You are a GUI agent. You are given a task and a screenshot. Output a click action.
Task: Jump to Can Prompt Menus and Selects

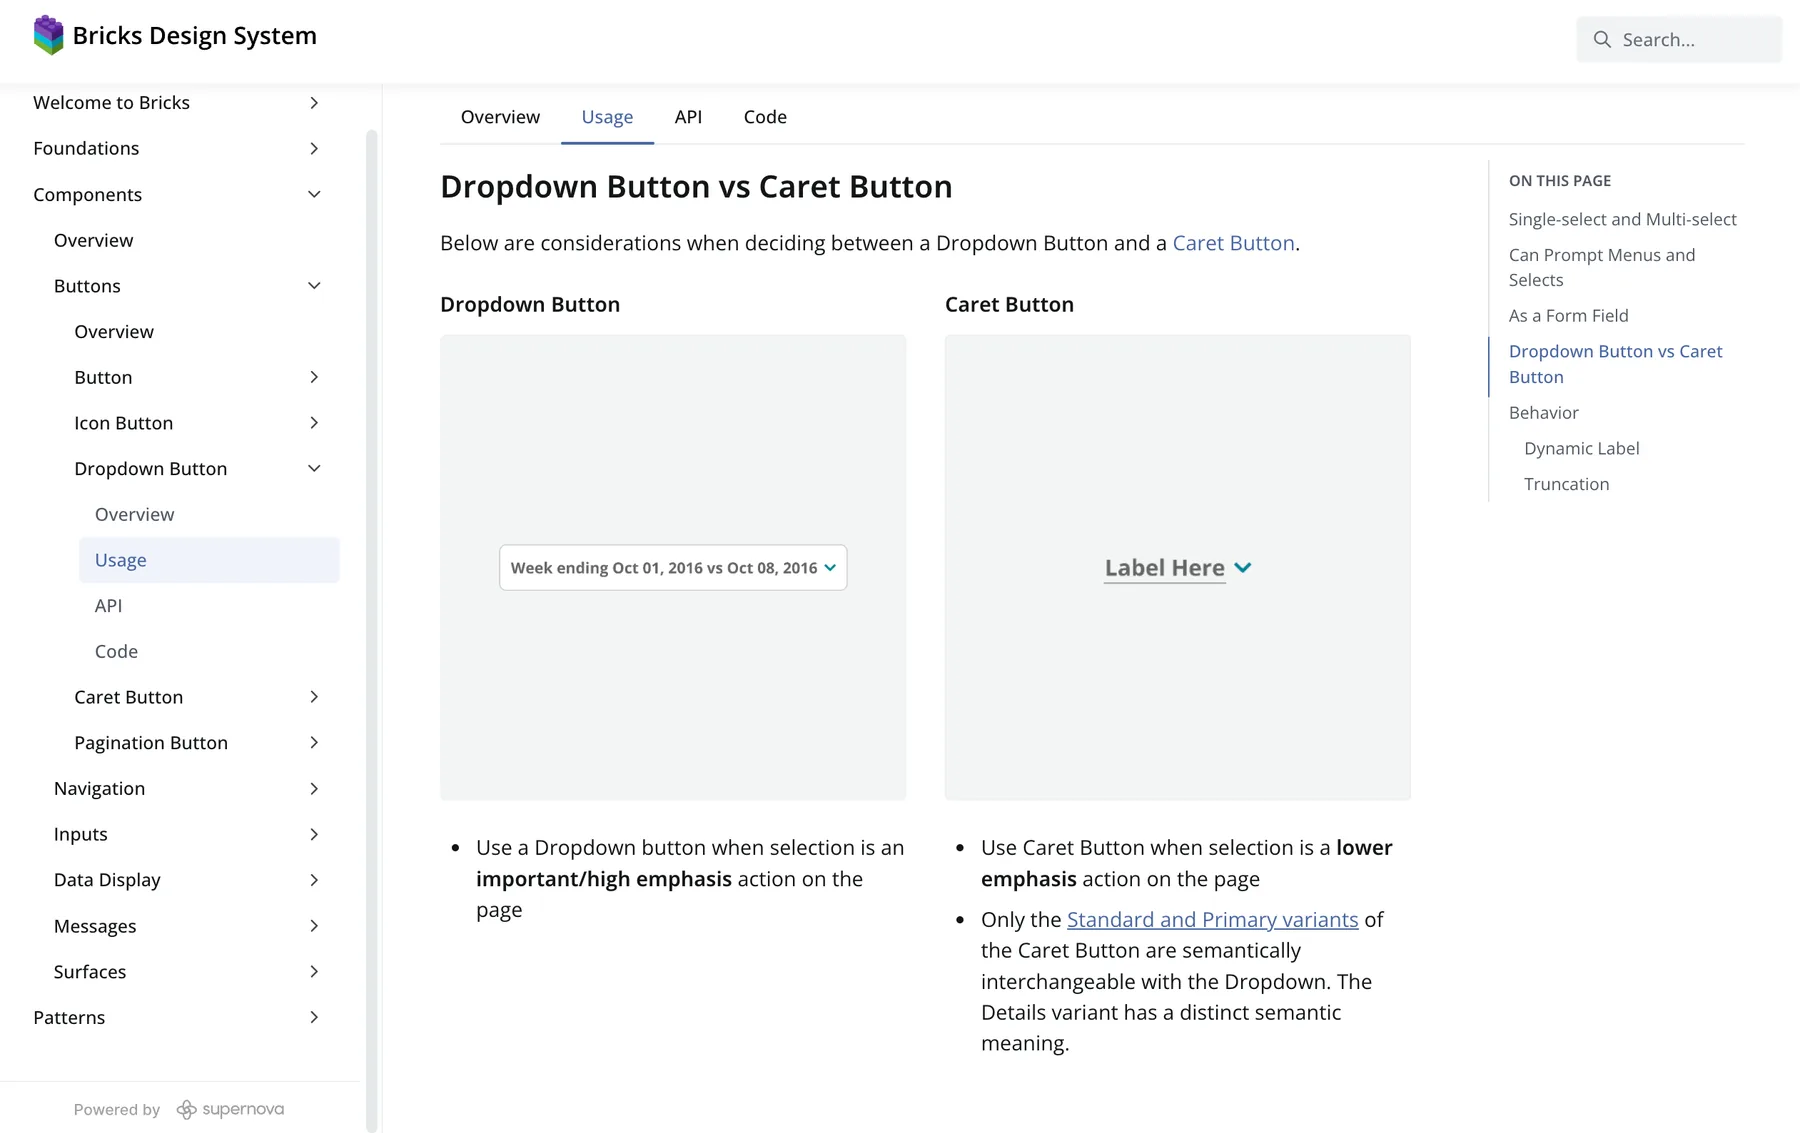point(1602,268)
